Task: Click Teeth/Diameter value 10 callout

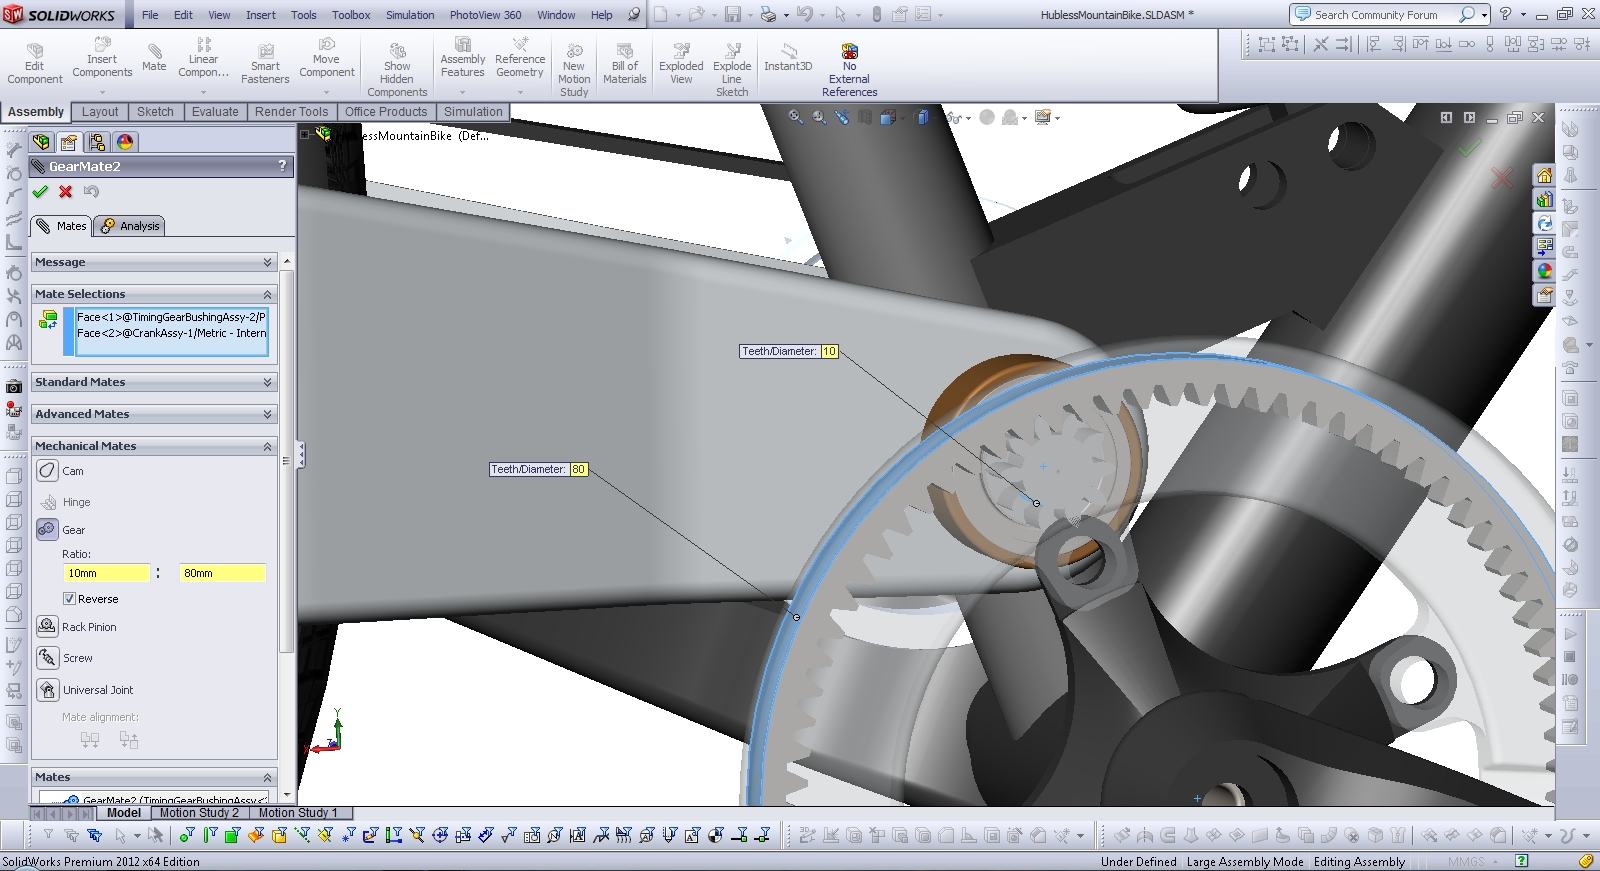Action: (x=829, y=351)
